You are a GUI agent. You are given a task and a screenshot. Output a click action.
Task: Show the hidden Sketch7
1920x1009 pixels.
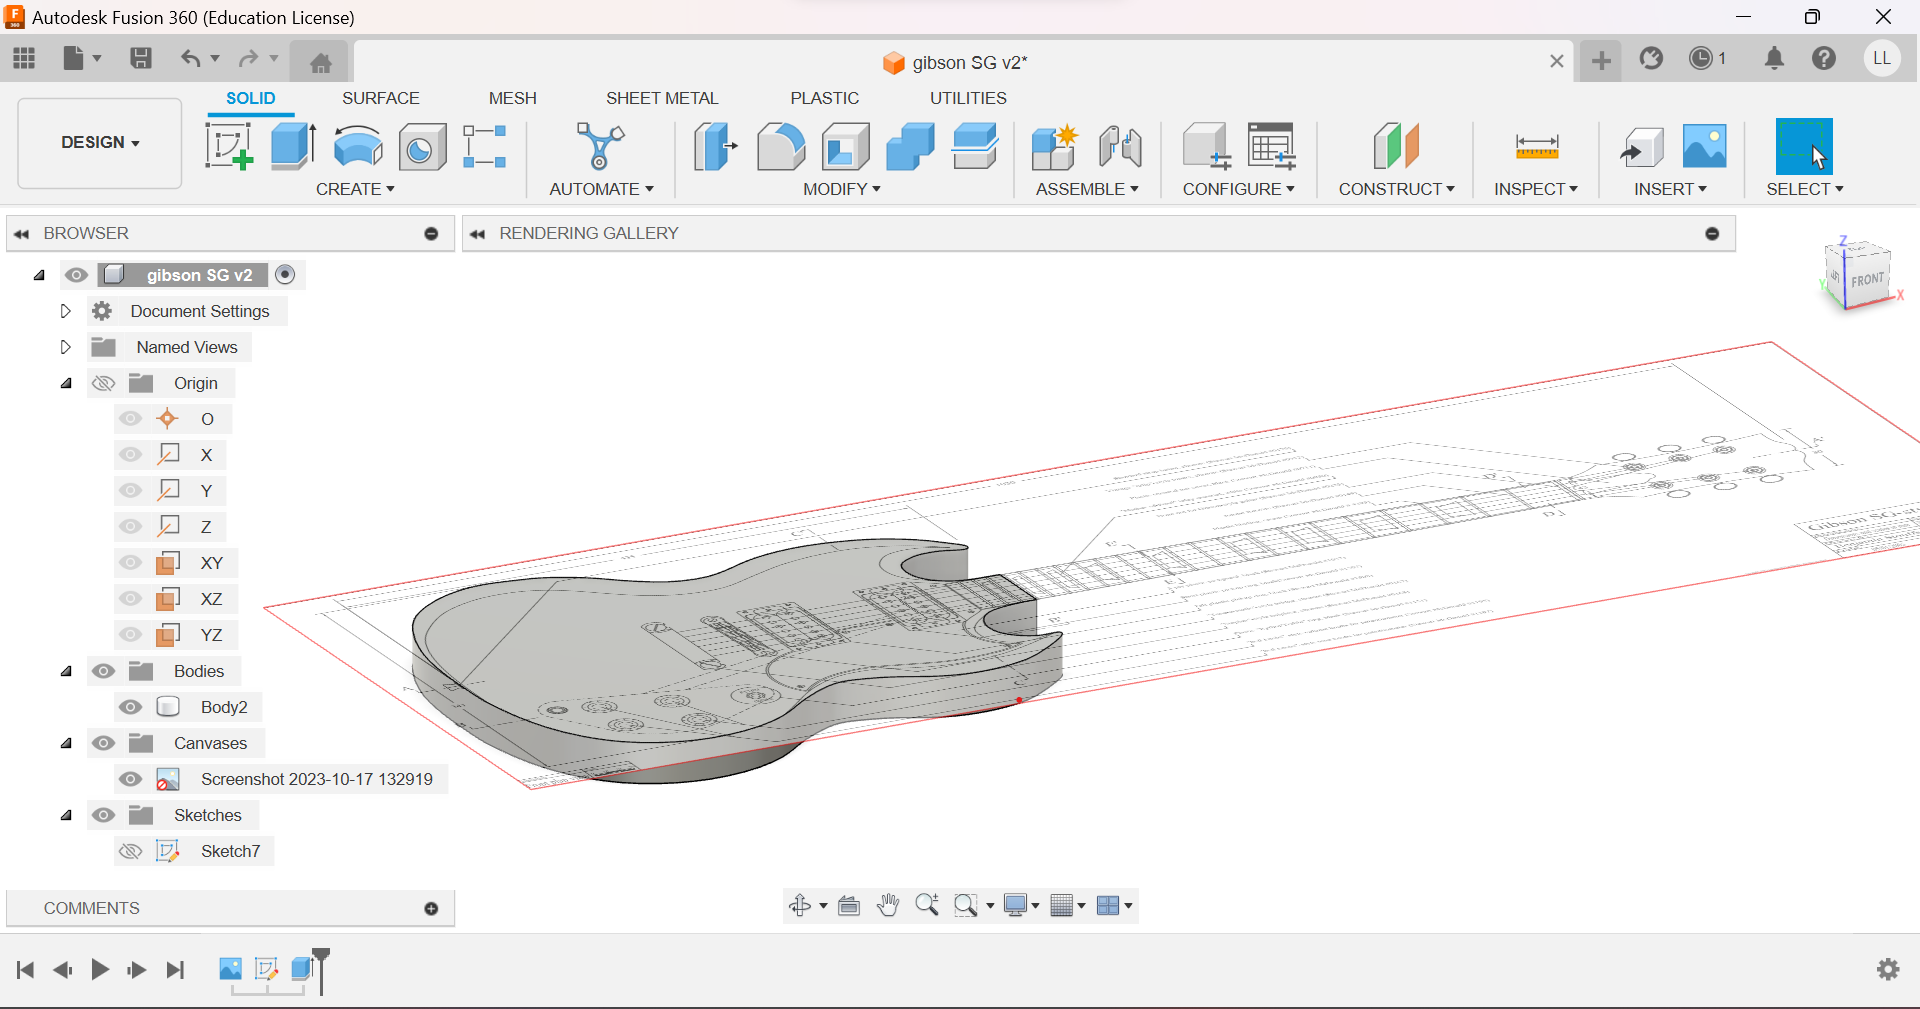coord(130,851)
